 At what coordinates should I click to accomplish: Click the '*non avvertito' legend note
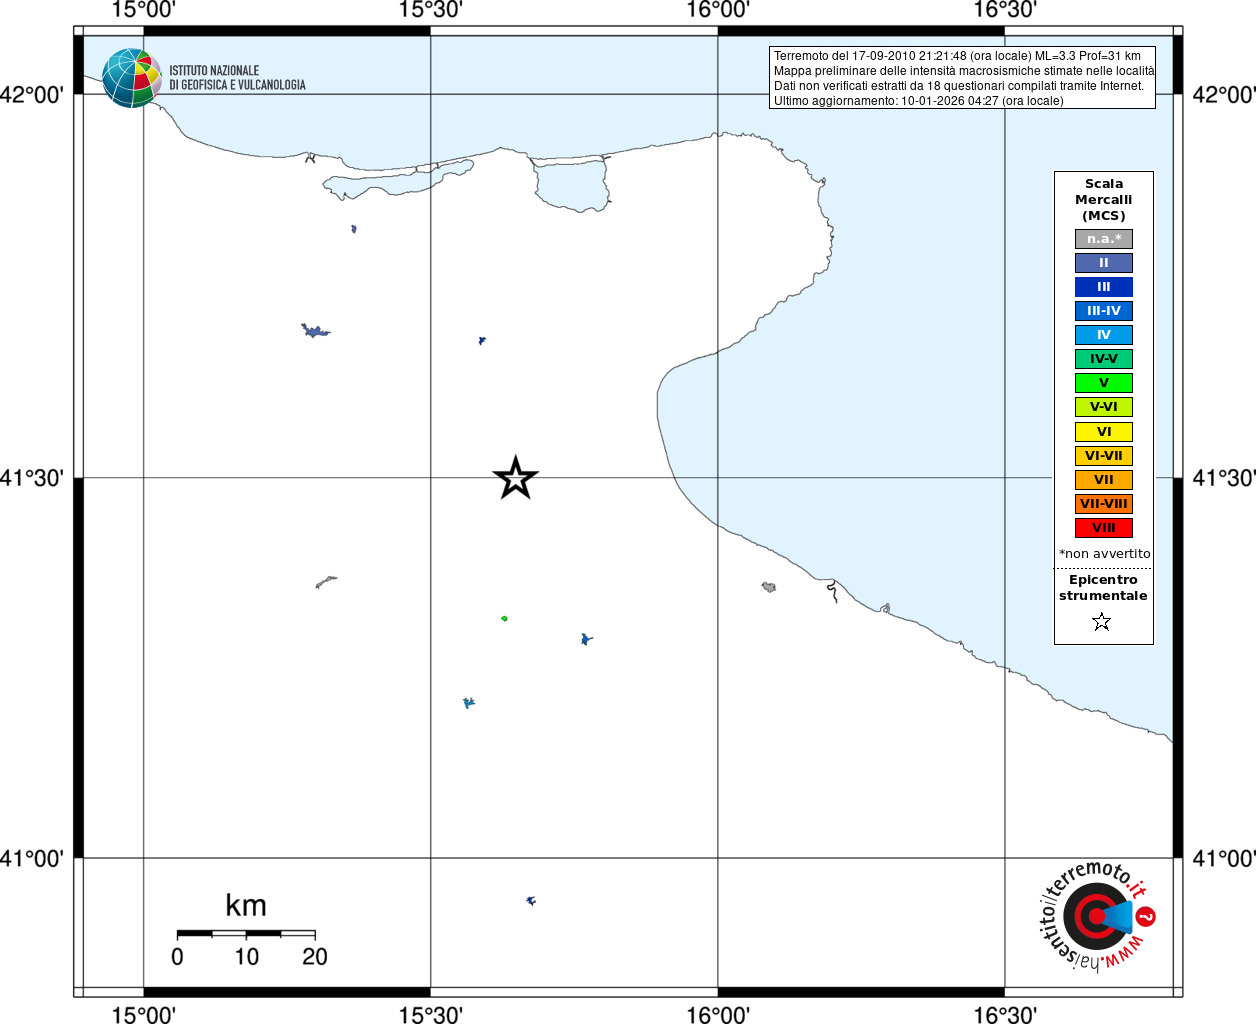[1105, 554]
